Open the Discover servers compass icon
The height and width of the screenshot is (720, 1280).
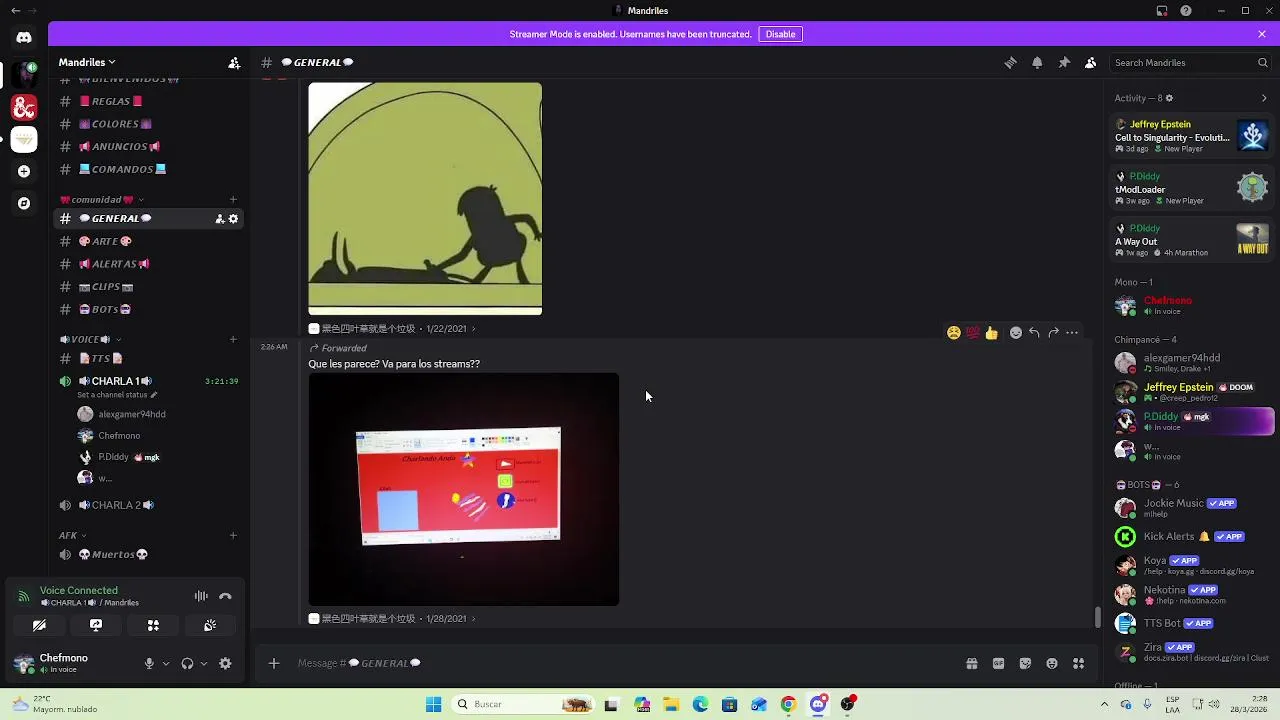coord(24,203)
